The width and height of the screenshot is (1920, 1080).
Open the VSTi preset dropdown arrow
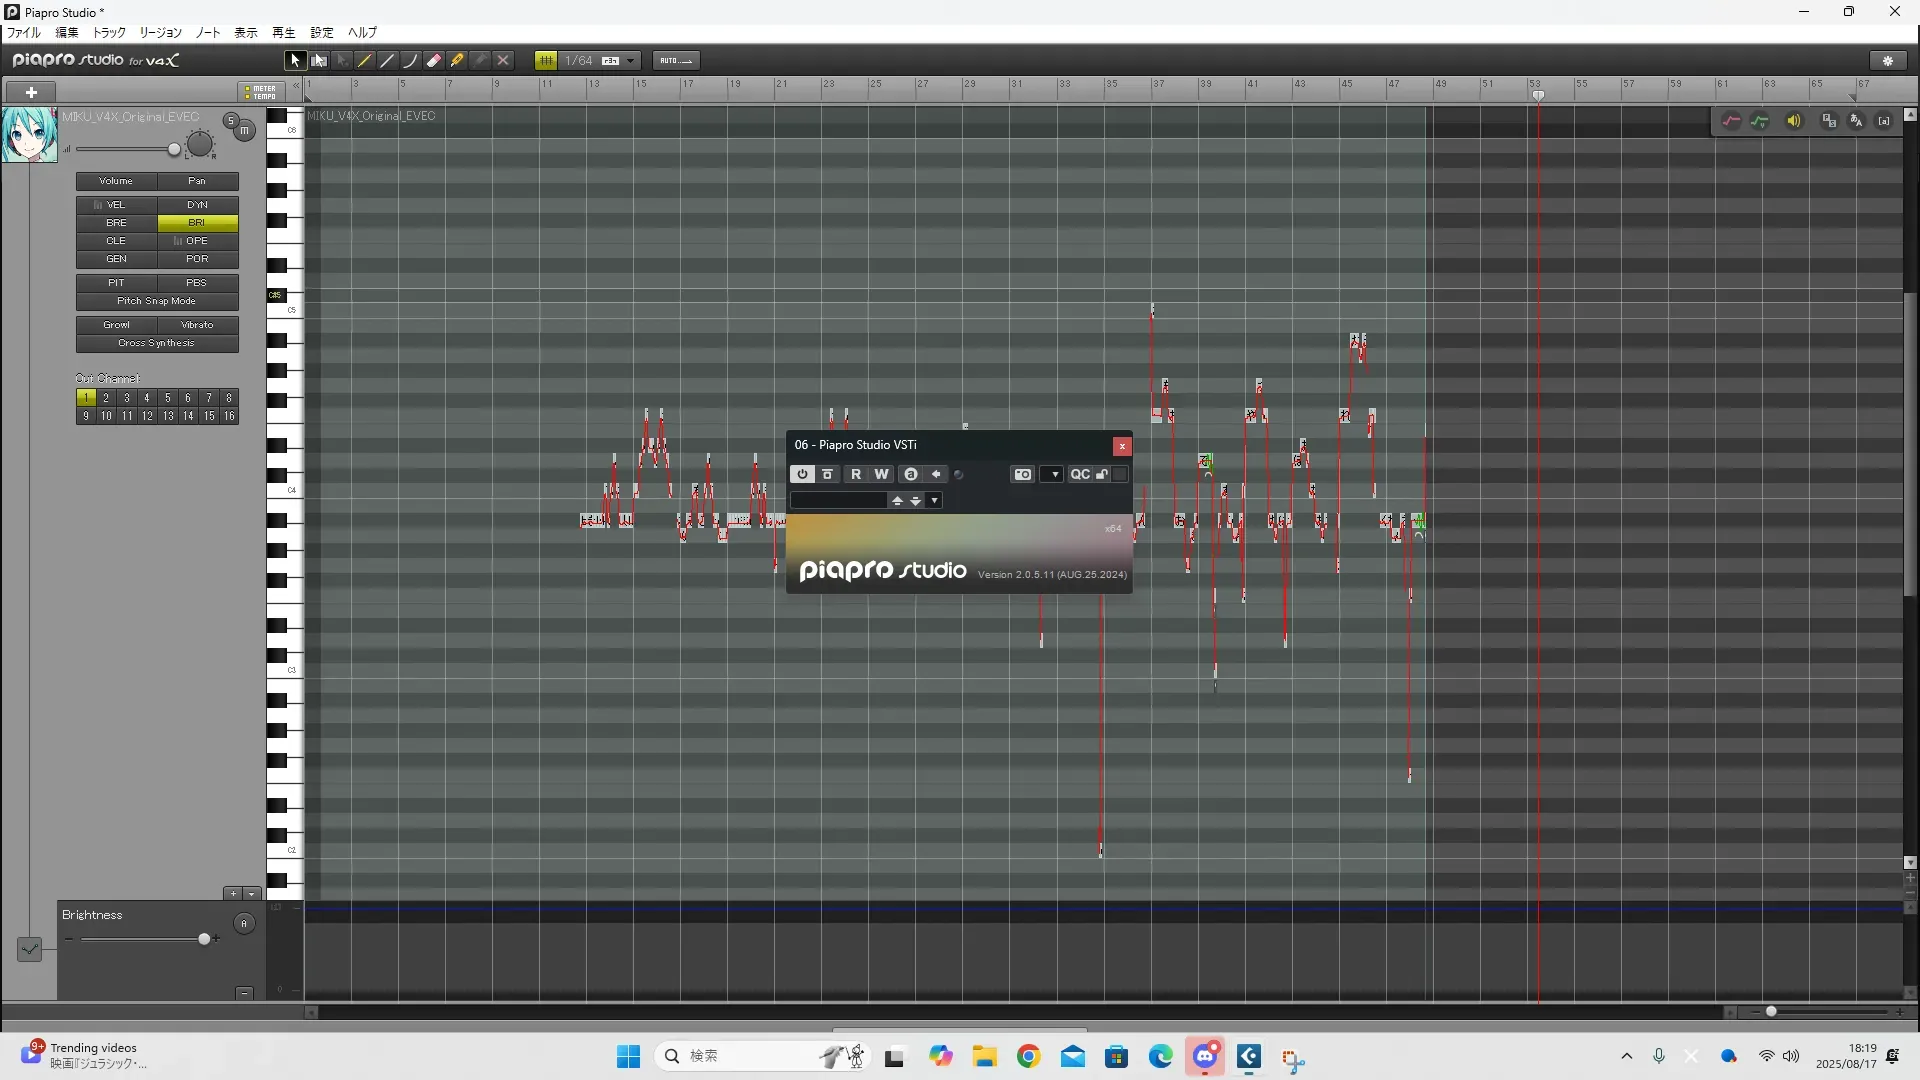pyautogui.click(x=935, y=500)
